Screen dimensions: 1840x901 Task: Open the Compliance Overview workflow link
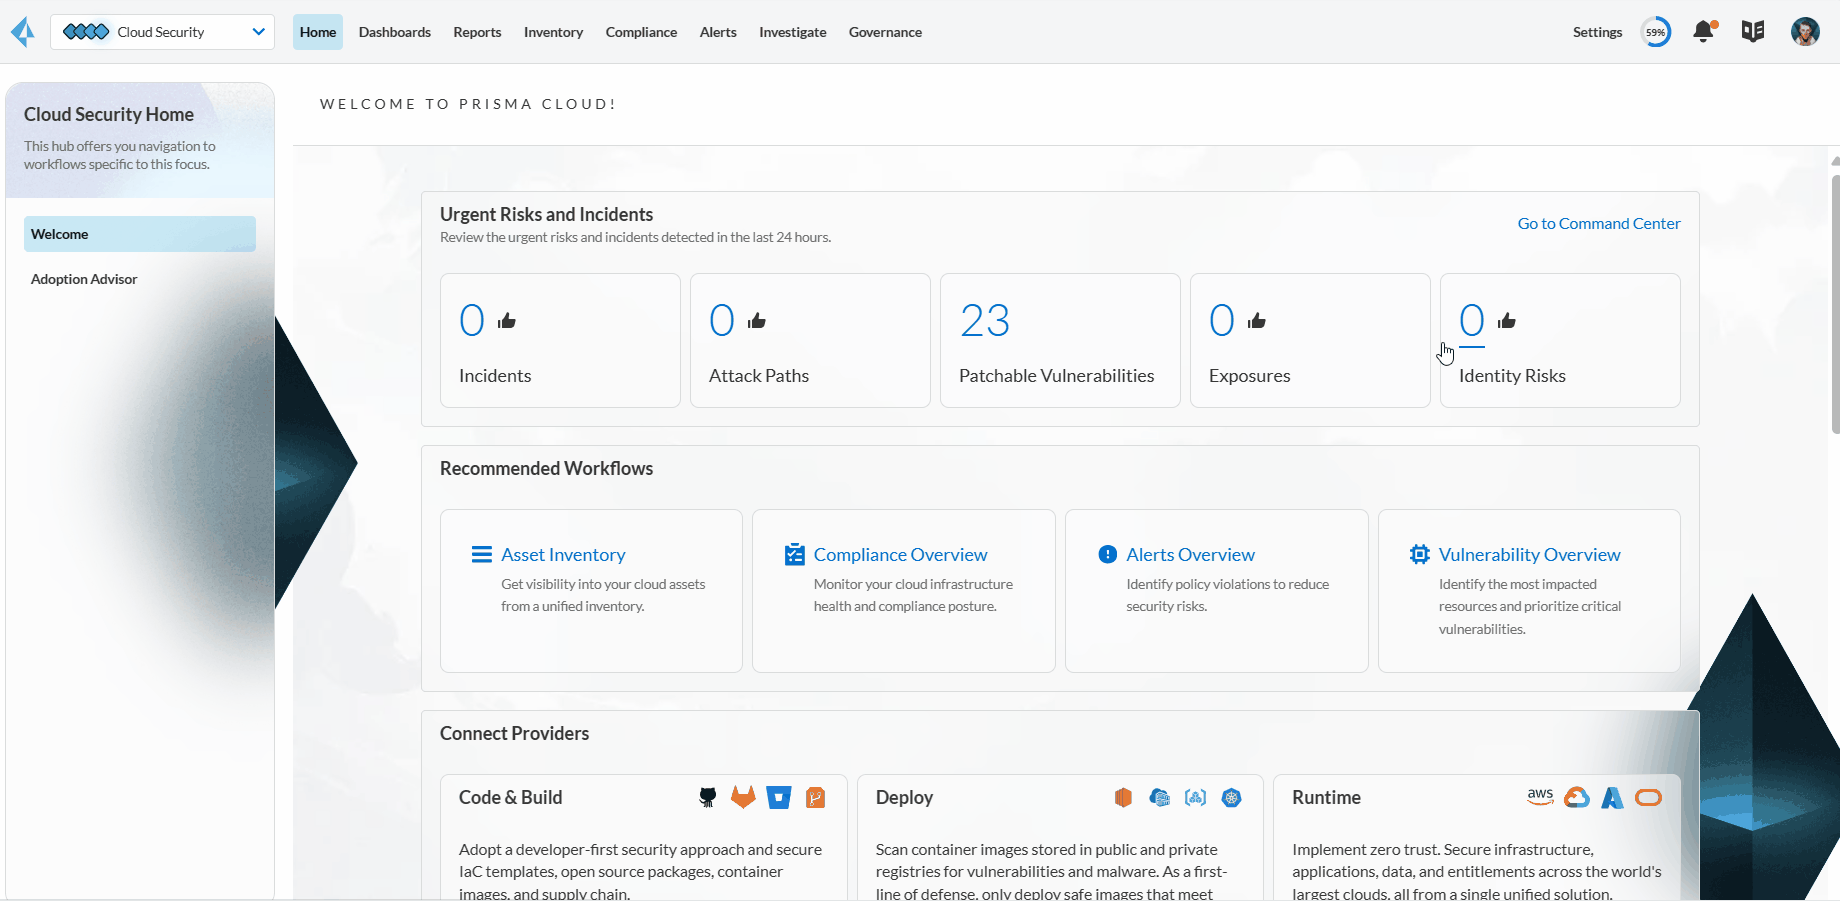tap(900, 555)
